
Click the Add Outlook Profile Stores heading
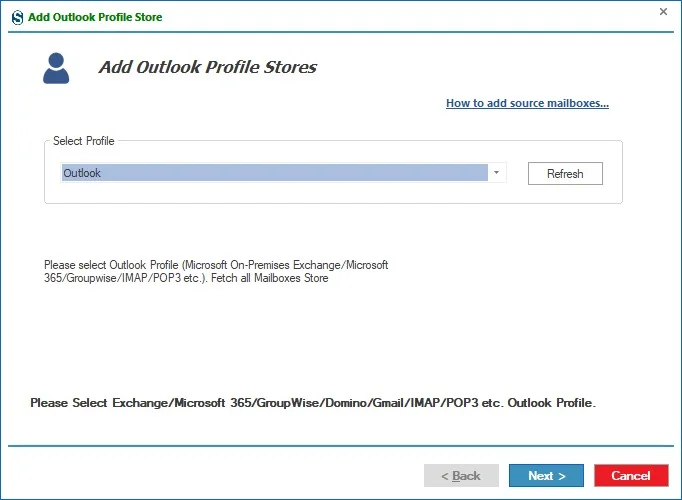(x=208, y=67)
